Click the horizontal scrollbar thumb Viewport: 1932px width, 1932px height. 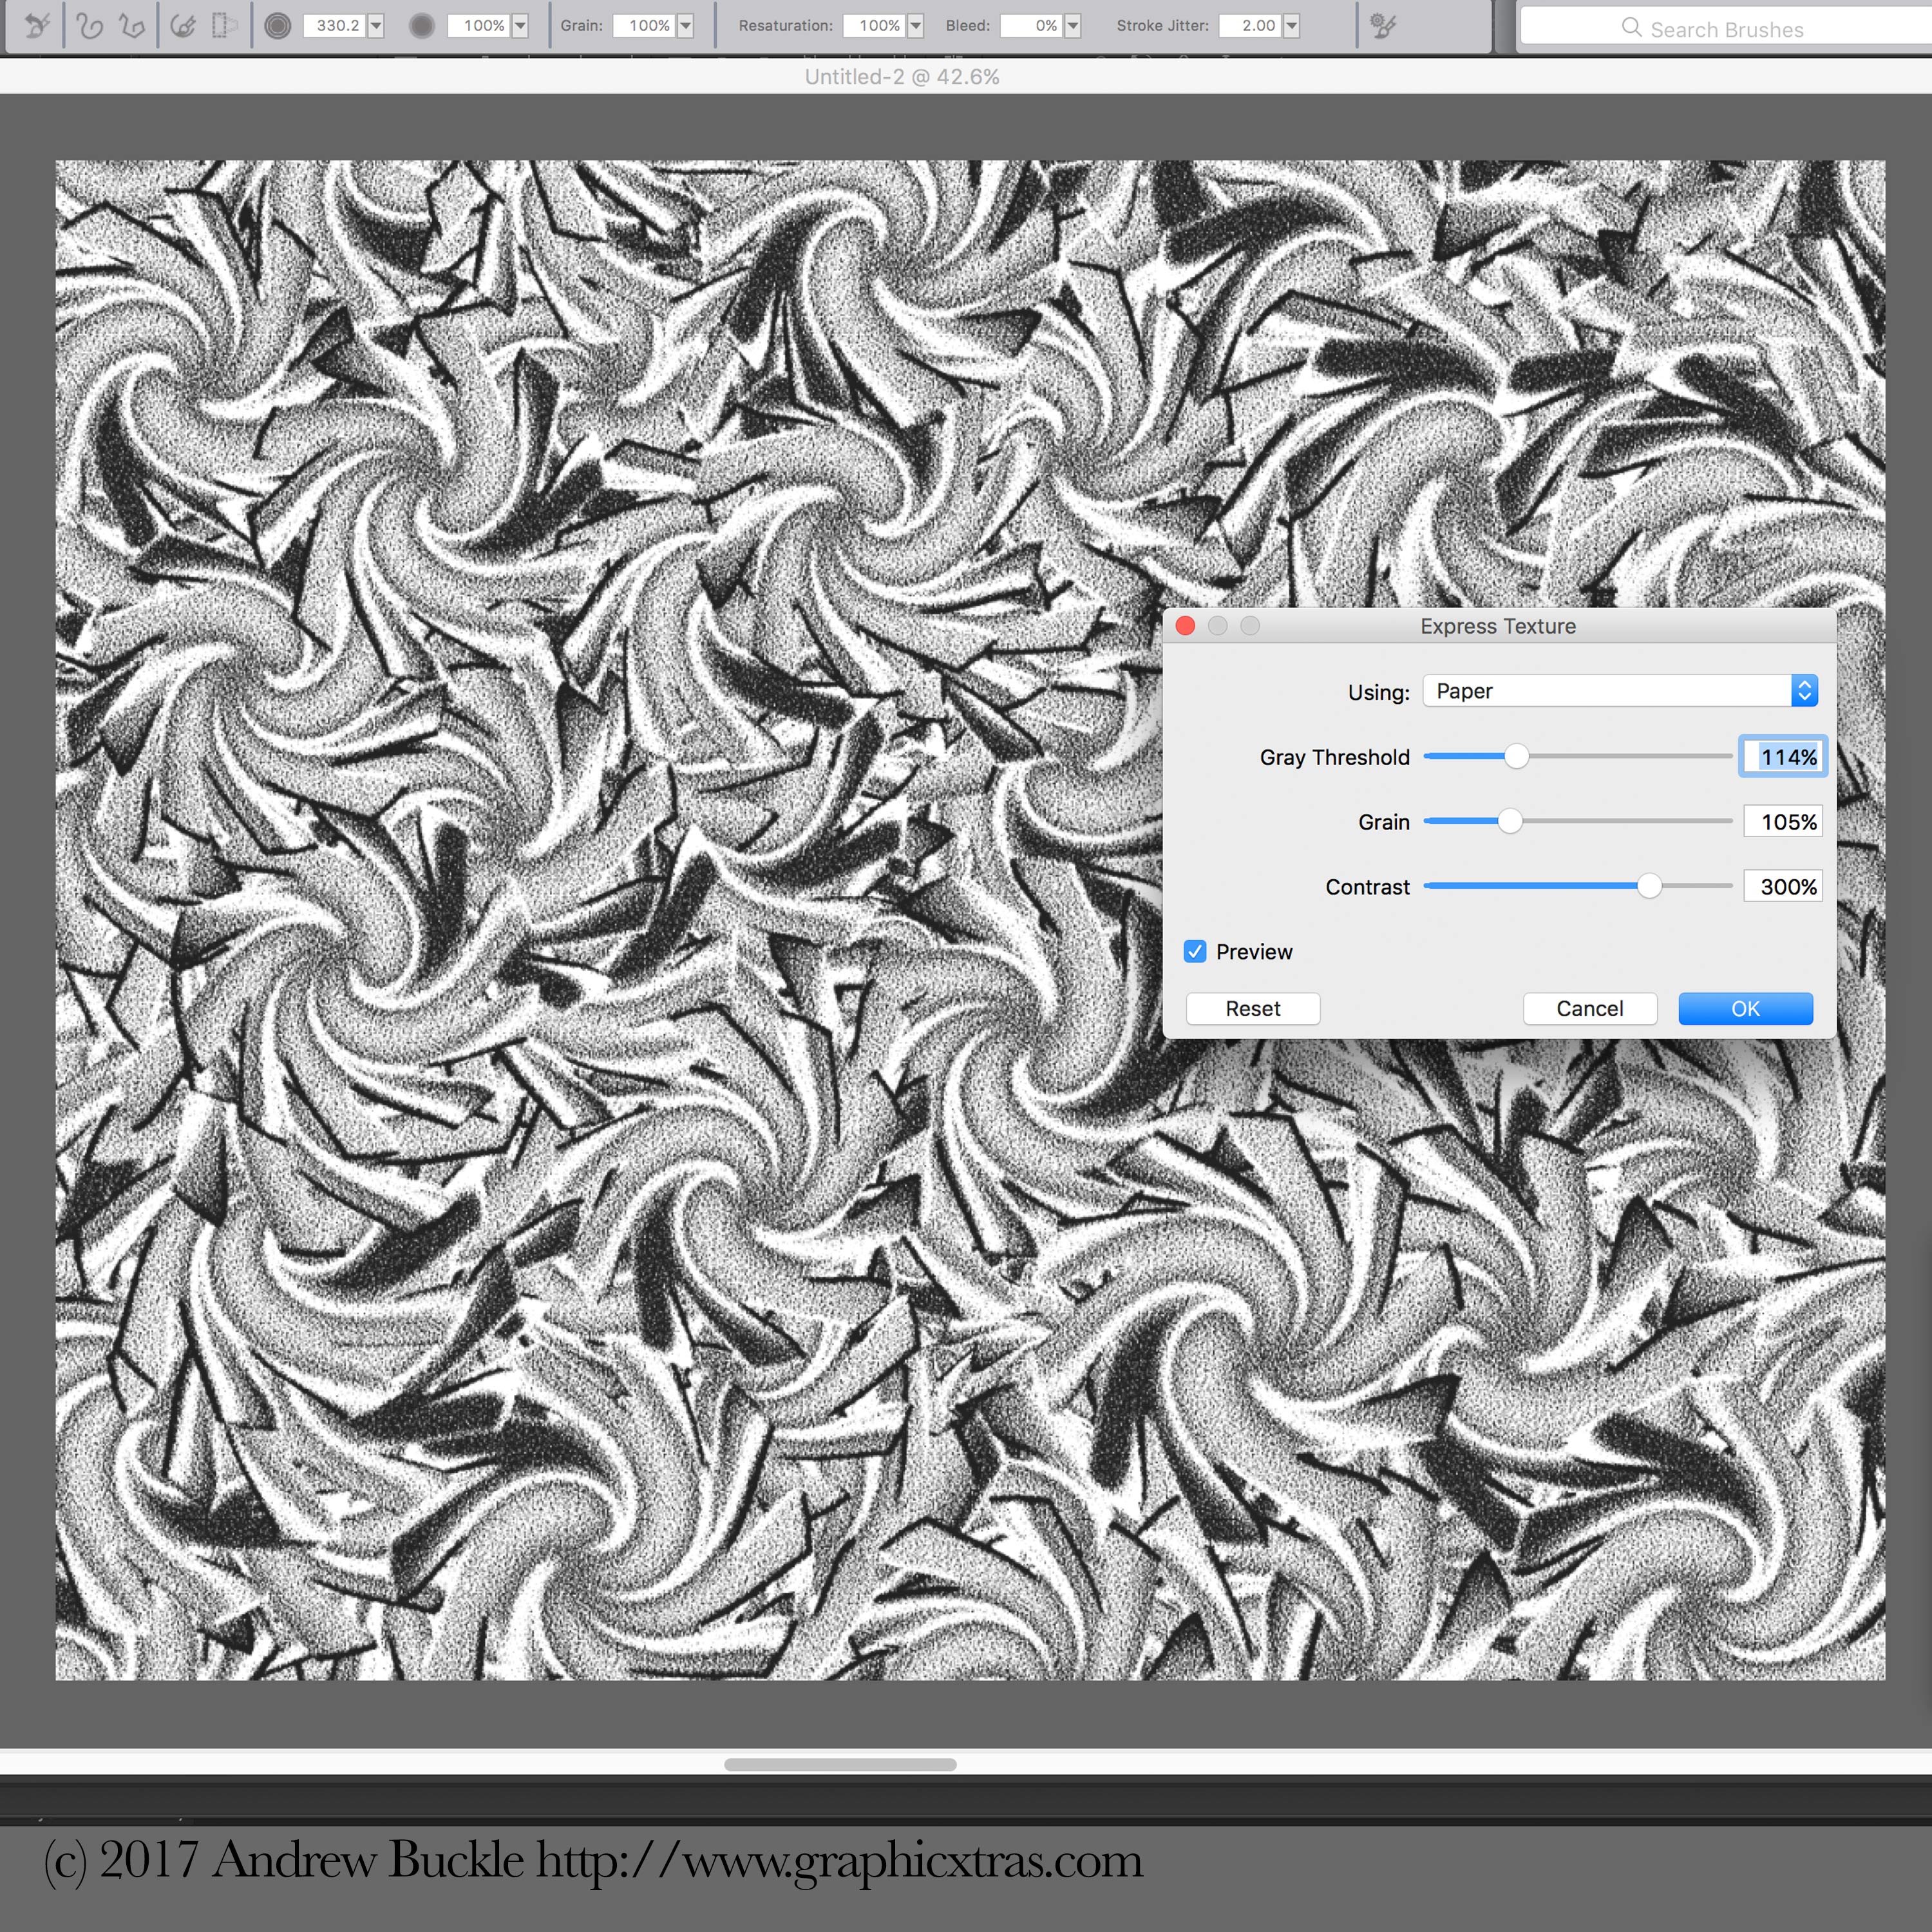click(840, 1765)
